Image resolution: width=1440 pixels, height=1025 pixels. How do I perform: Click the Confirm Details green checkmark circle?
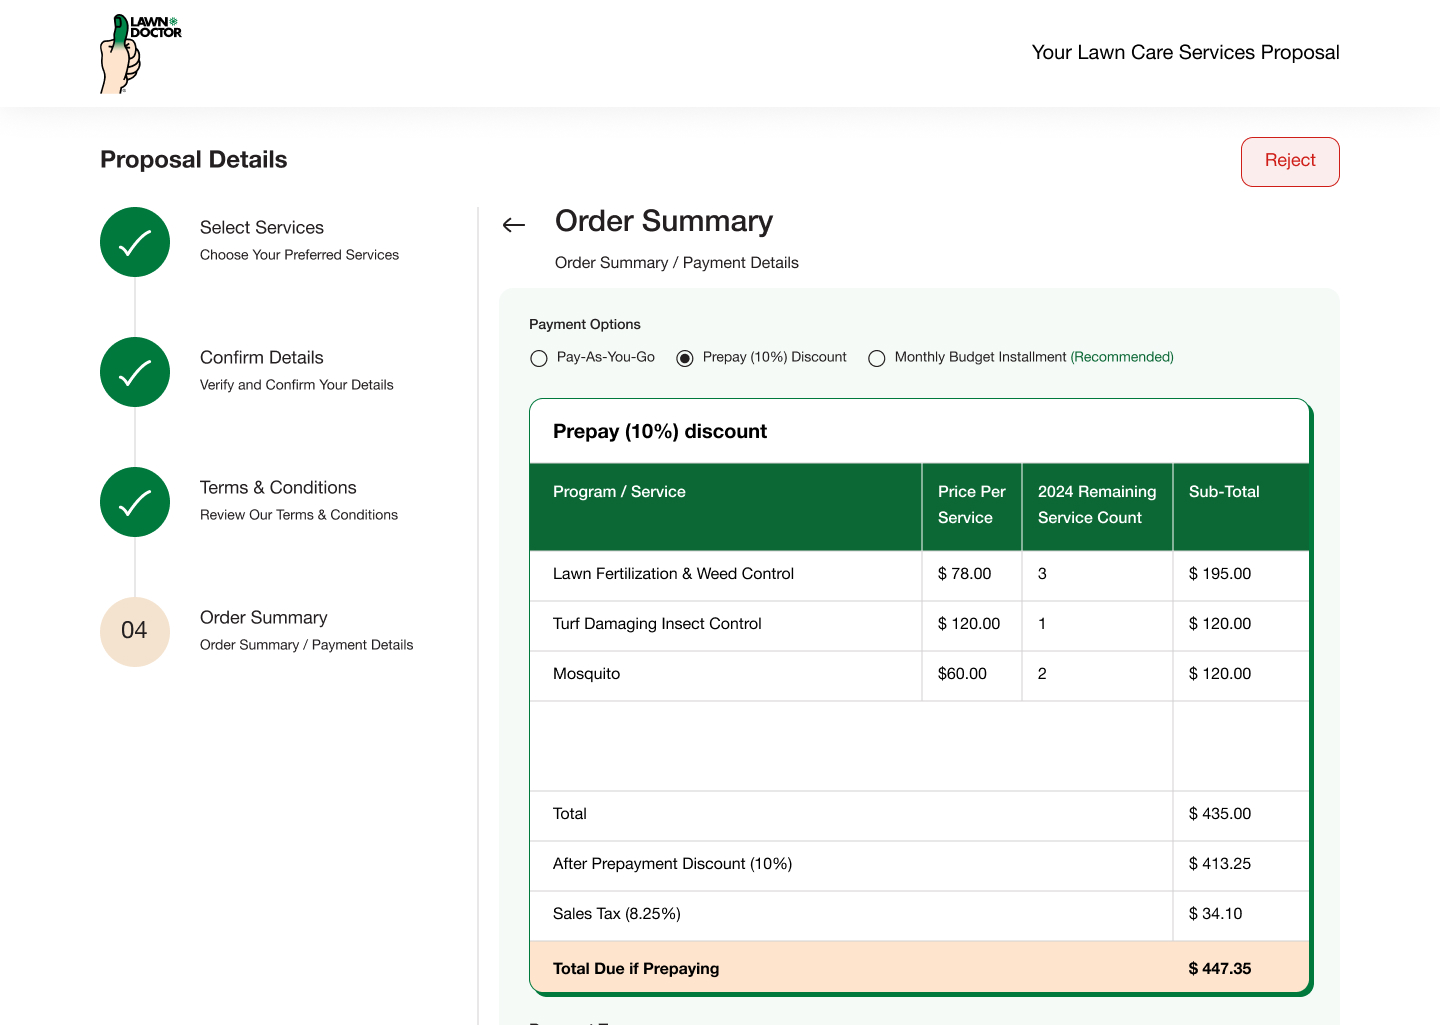[x=135, y=372]
